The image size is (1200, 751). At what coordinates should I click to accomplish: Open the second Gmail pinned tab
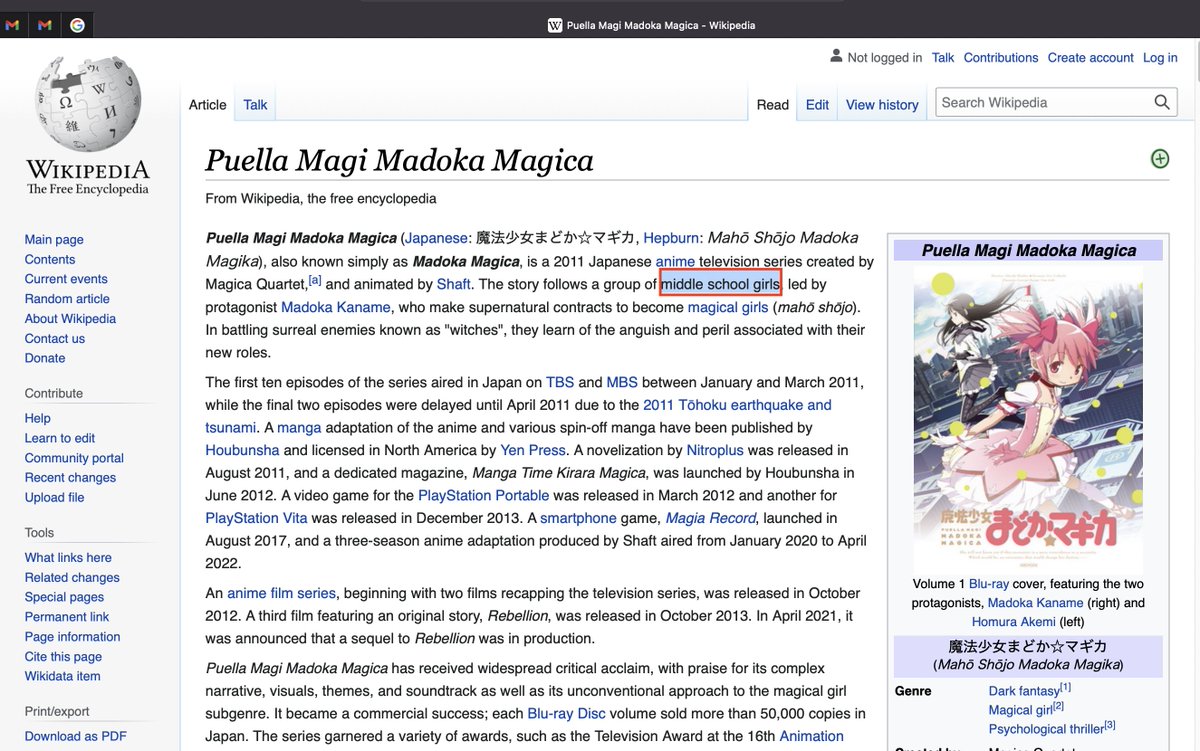point(44,25)
